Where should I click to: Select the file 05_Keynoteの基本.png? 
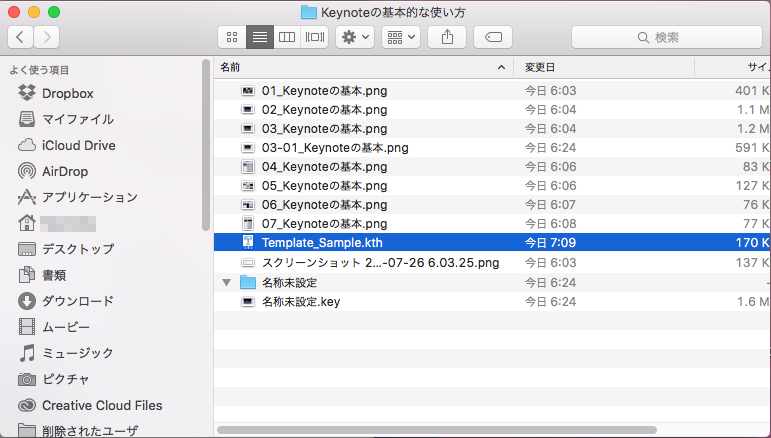[x=324, y=186]
